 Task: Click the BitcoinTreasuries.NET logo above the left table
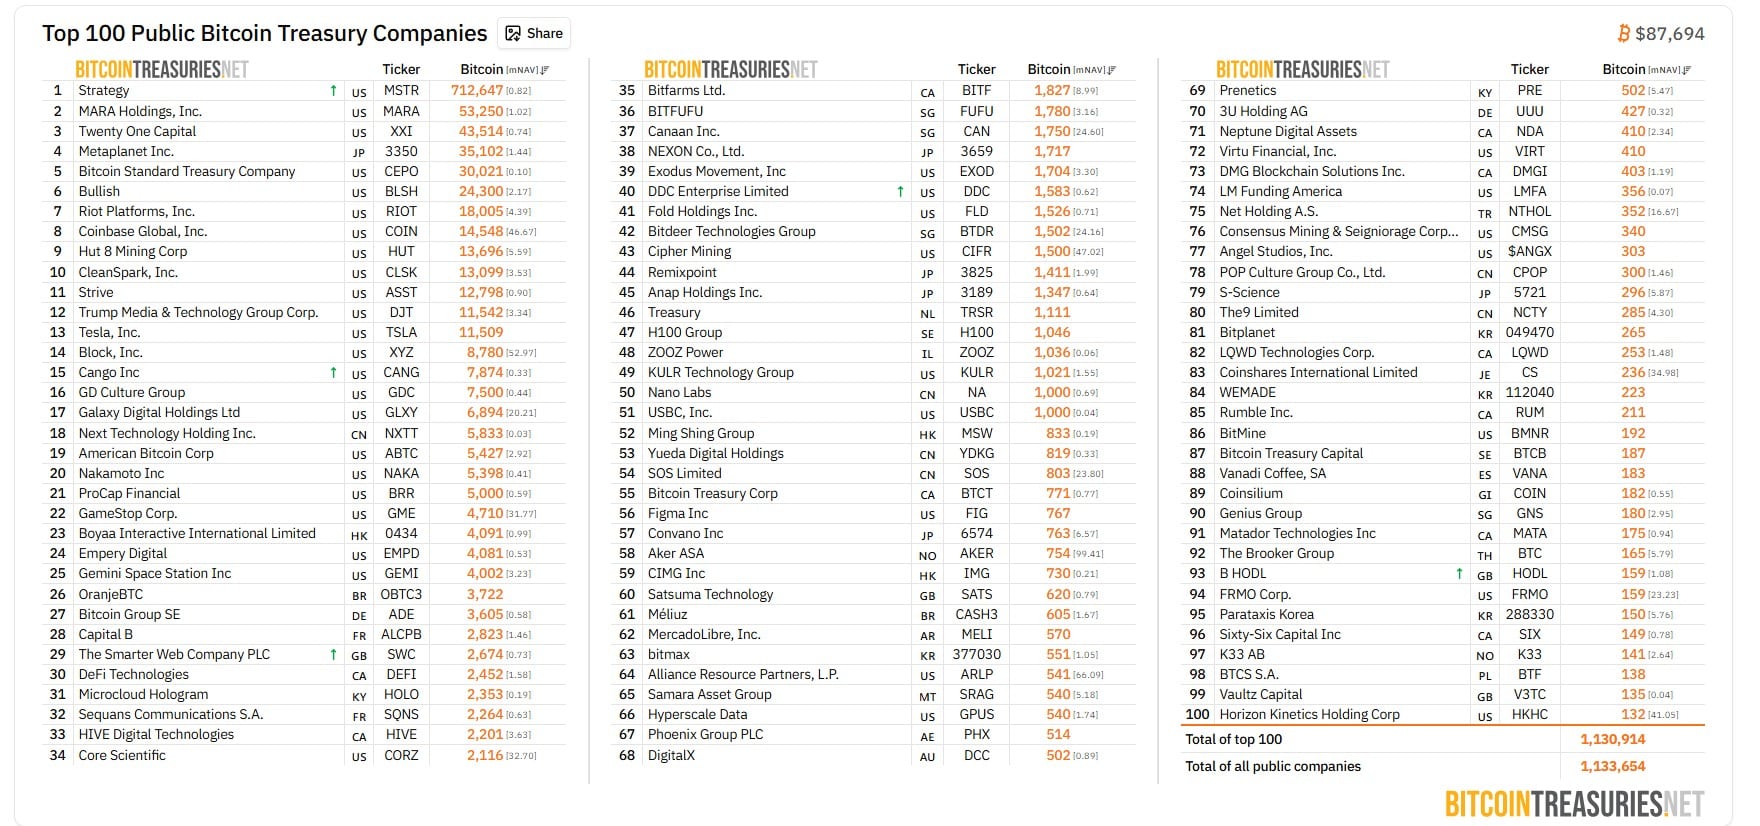[162, 69]
